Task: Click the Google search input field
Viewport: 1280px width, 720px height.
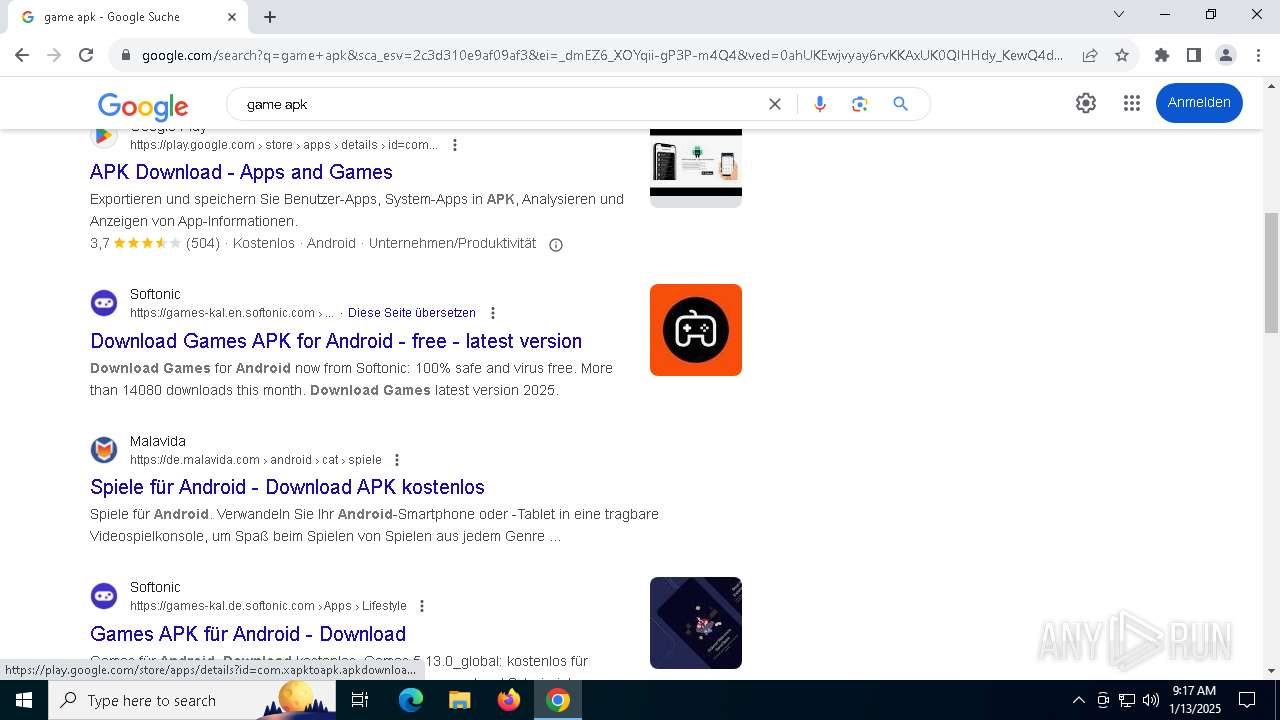Action: tap(500, 104)
